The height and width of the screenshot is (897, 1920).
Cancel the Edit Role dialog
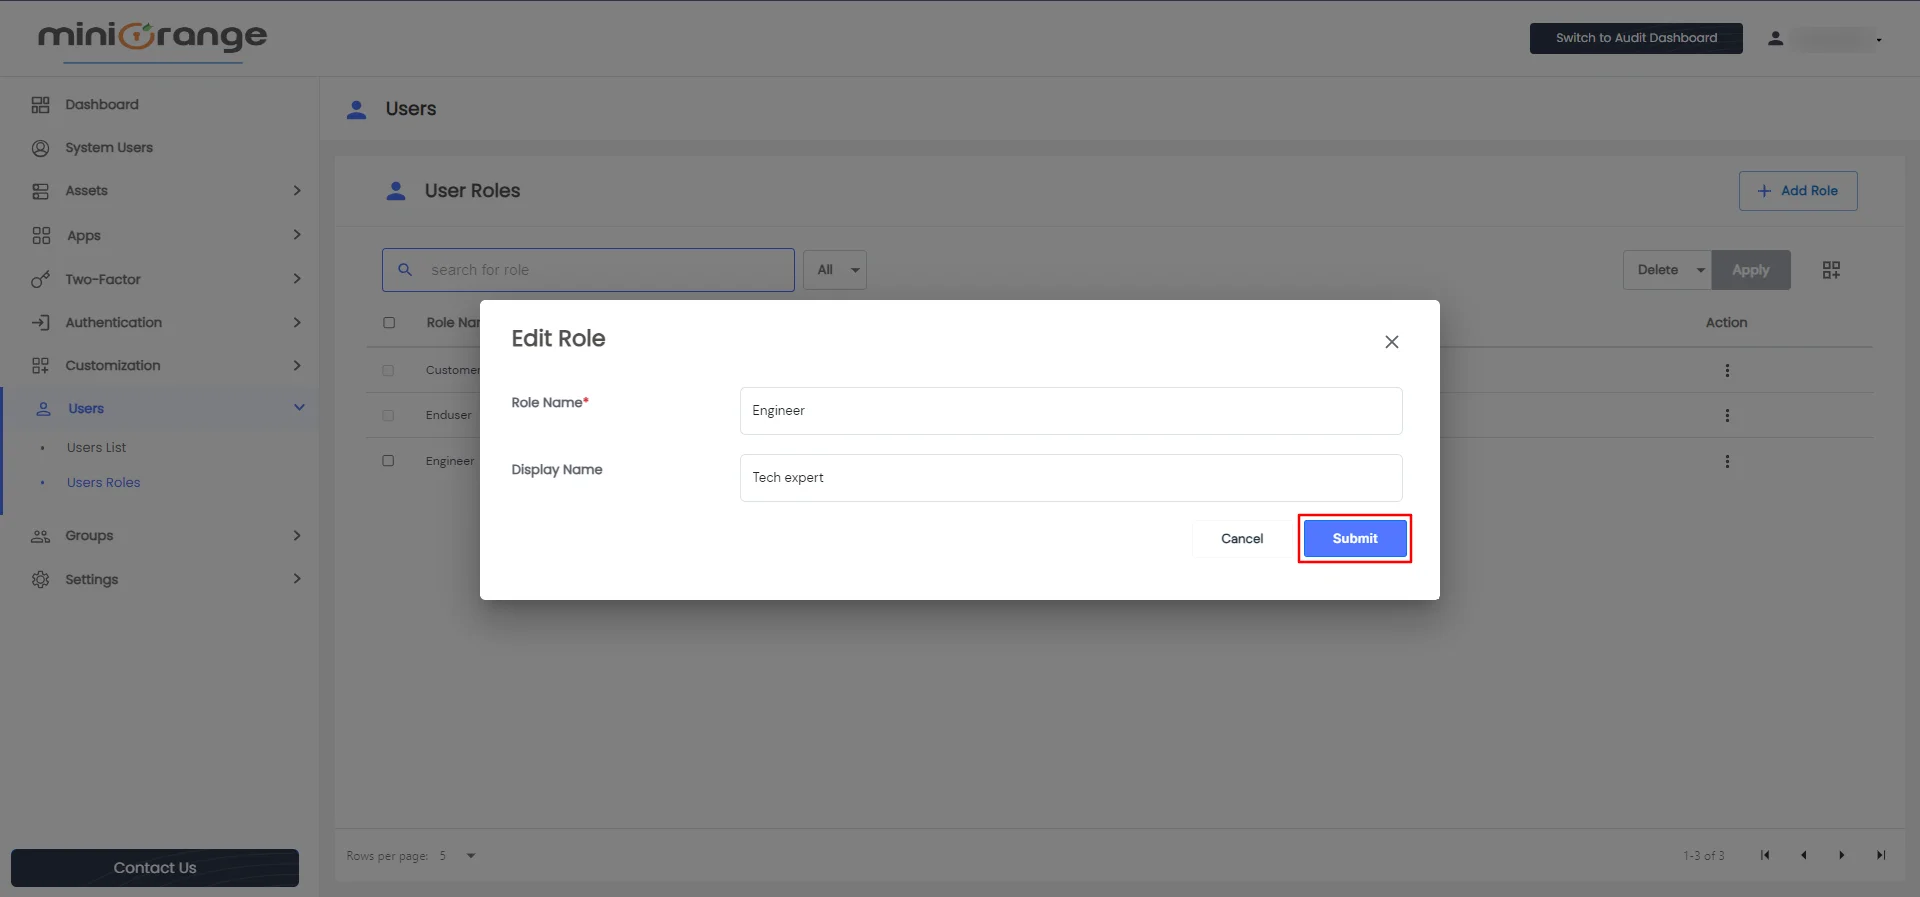pyautogui.click(x=1242, y=538)
